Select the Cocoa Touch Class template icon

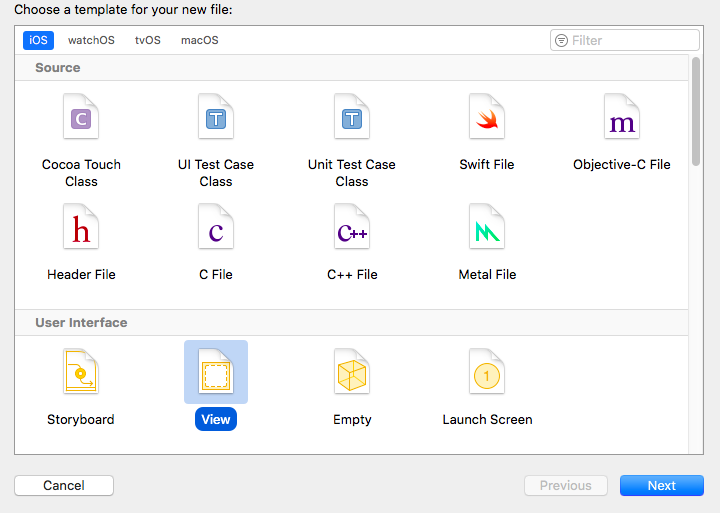click(81, 120)
